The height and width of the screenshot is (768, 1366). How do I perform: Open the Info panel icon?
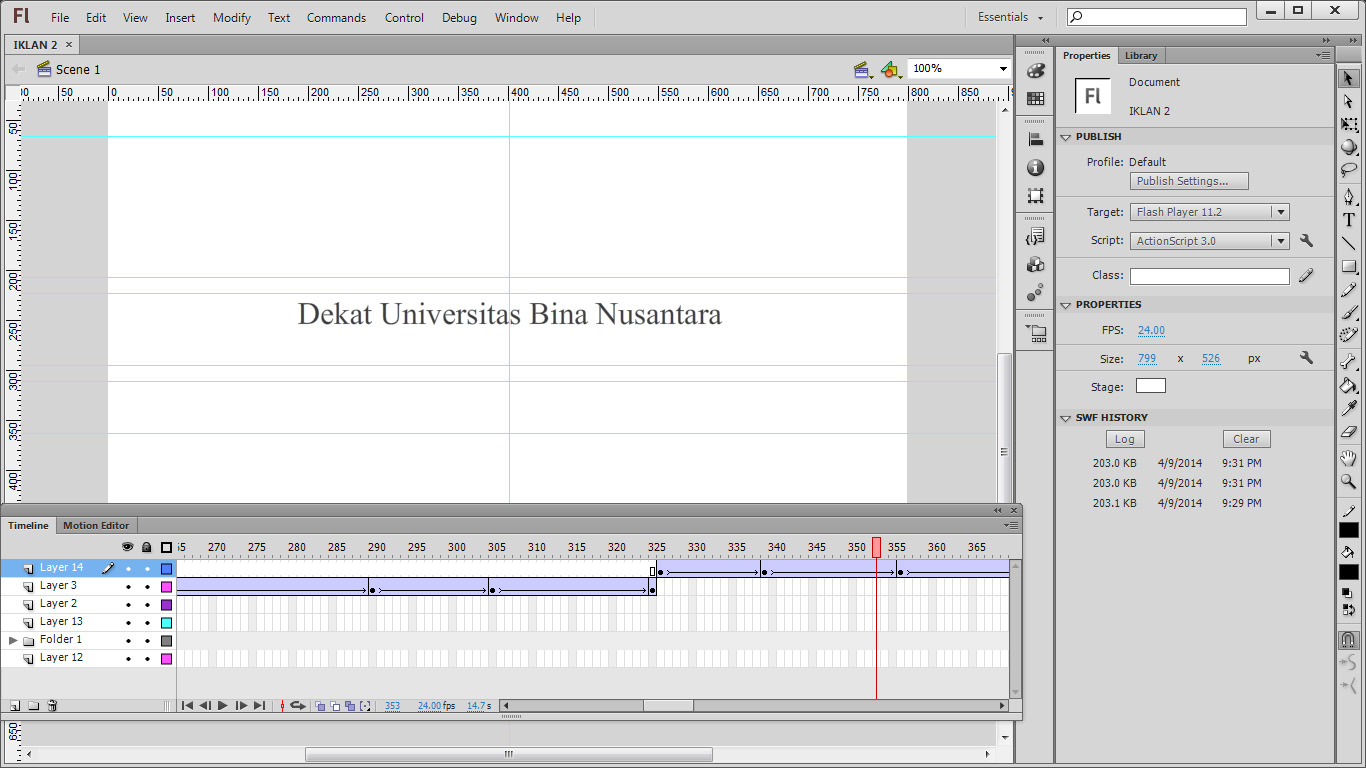[x=1036, y=168]
